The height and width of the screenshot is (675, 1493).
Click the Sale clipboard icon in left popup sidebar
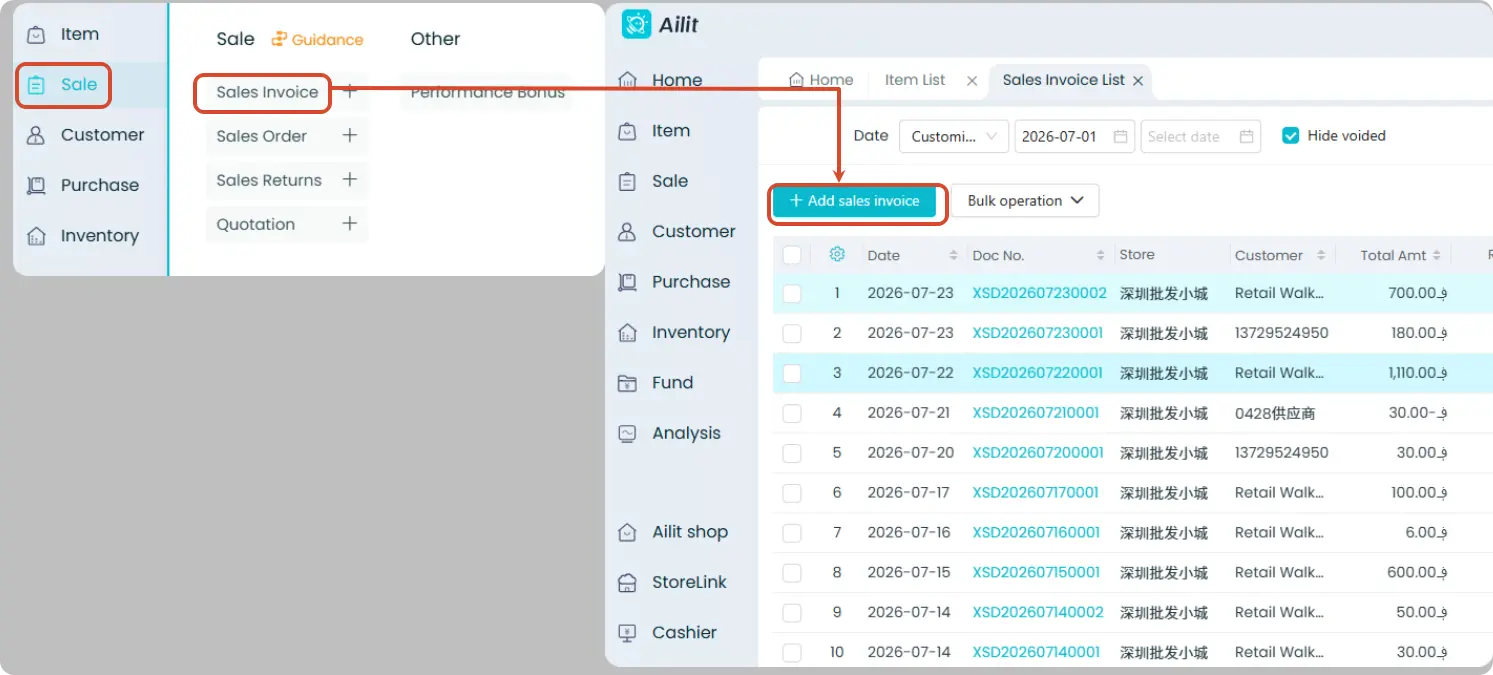click(36, 85)
